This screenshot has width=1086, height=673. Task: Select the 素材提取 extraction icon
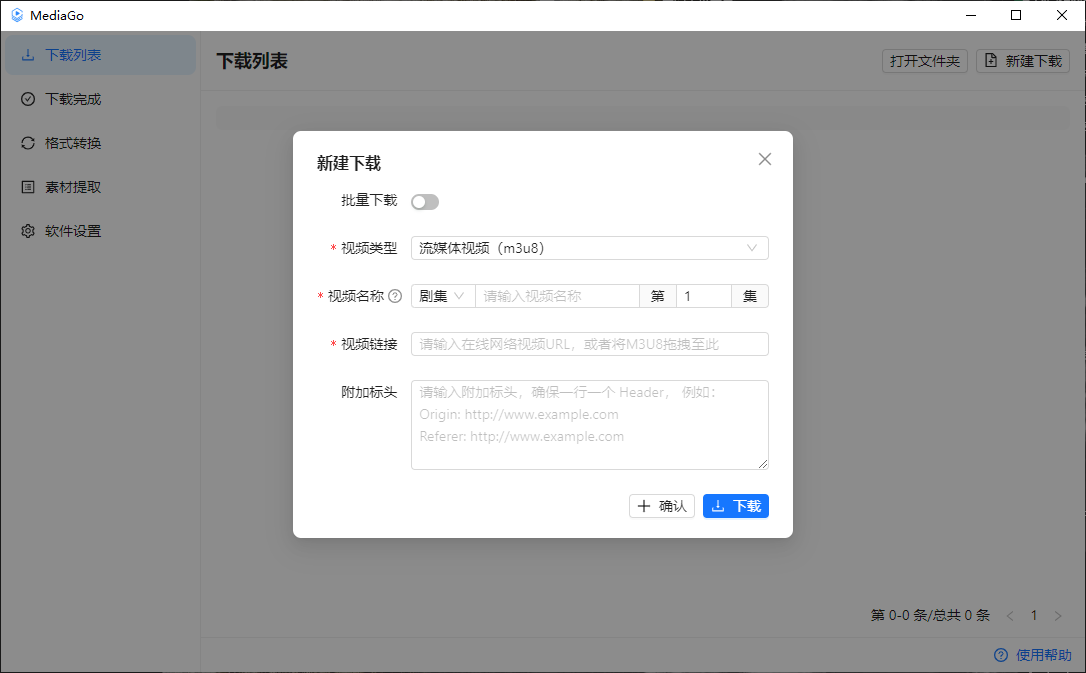point(28,187)
